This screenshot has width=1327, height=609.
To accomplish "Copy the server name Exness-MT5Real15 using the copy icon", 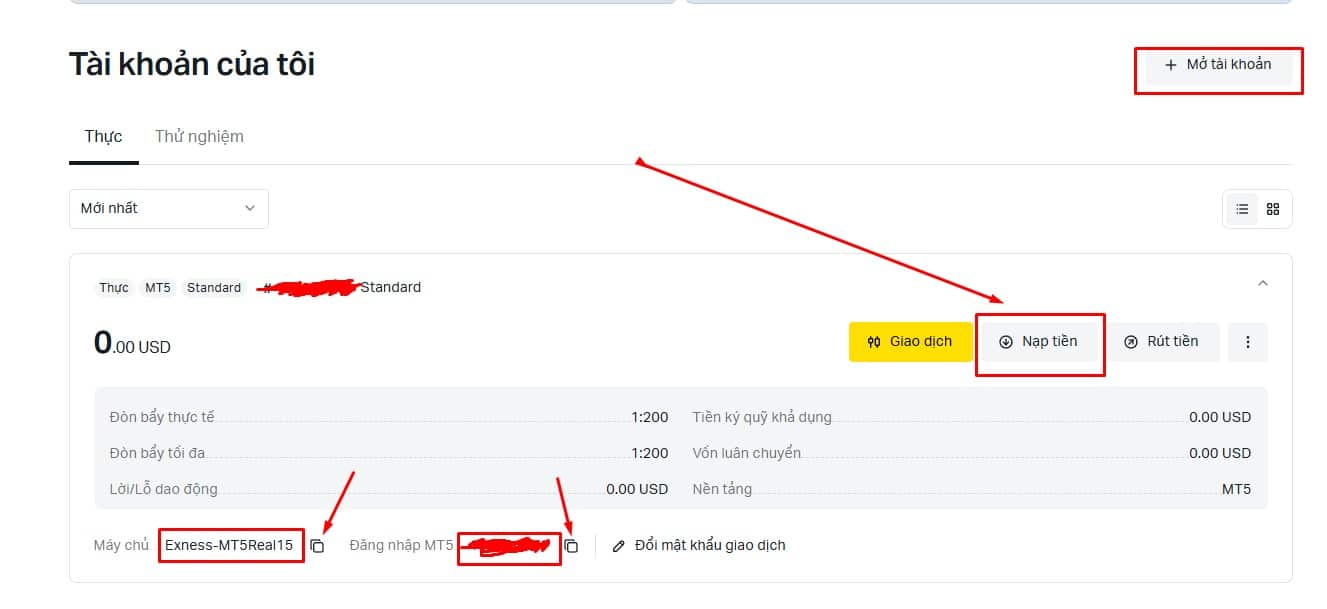I will (317, 546).
